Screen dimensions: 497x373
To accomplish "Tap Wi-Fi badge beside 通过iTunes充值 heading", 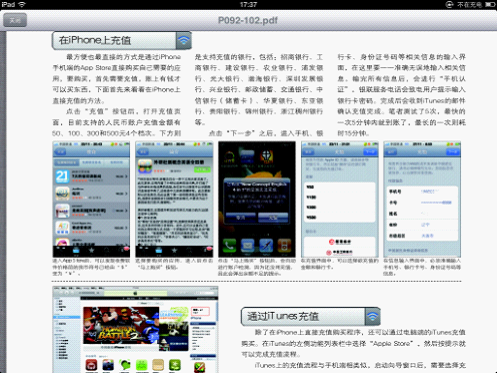I will tap(373, 316).
